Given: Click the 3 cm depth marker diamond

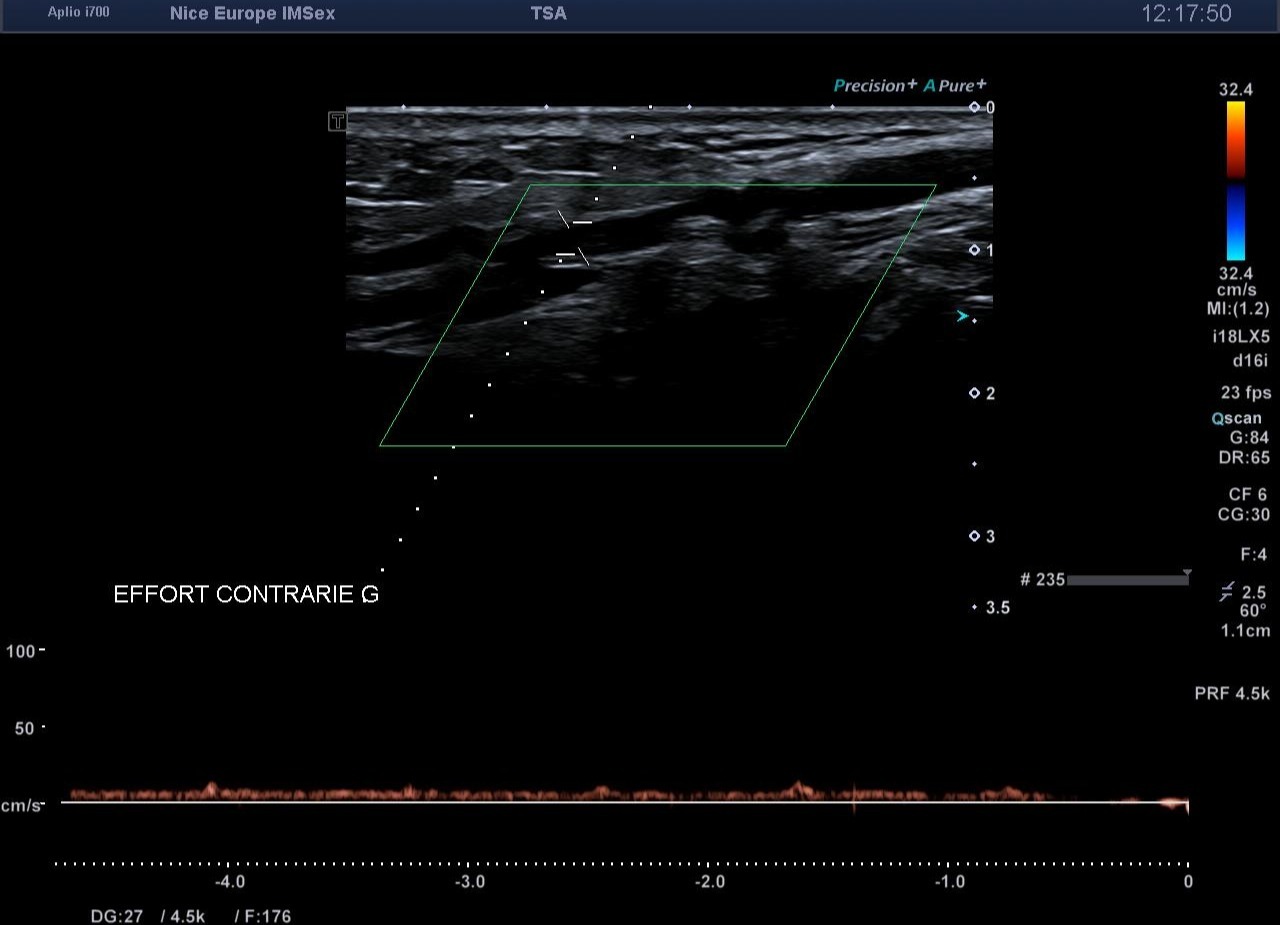Looking at the screenshot, I should tap(974, 536).
